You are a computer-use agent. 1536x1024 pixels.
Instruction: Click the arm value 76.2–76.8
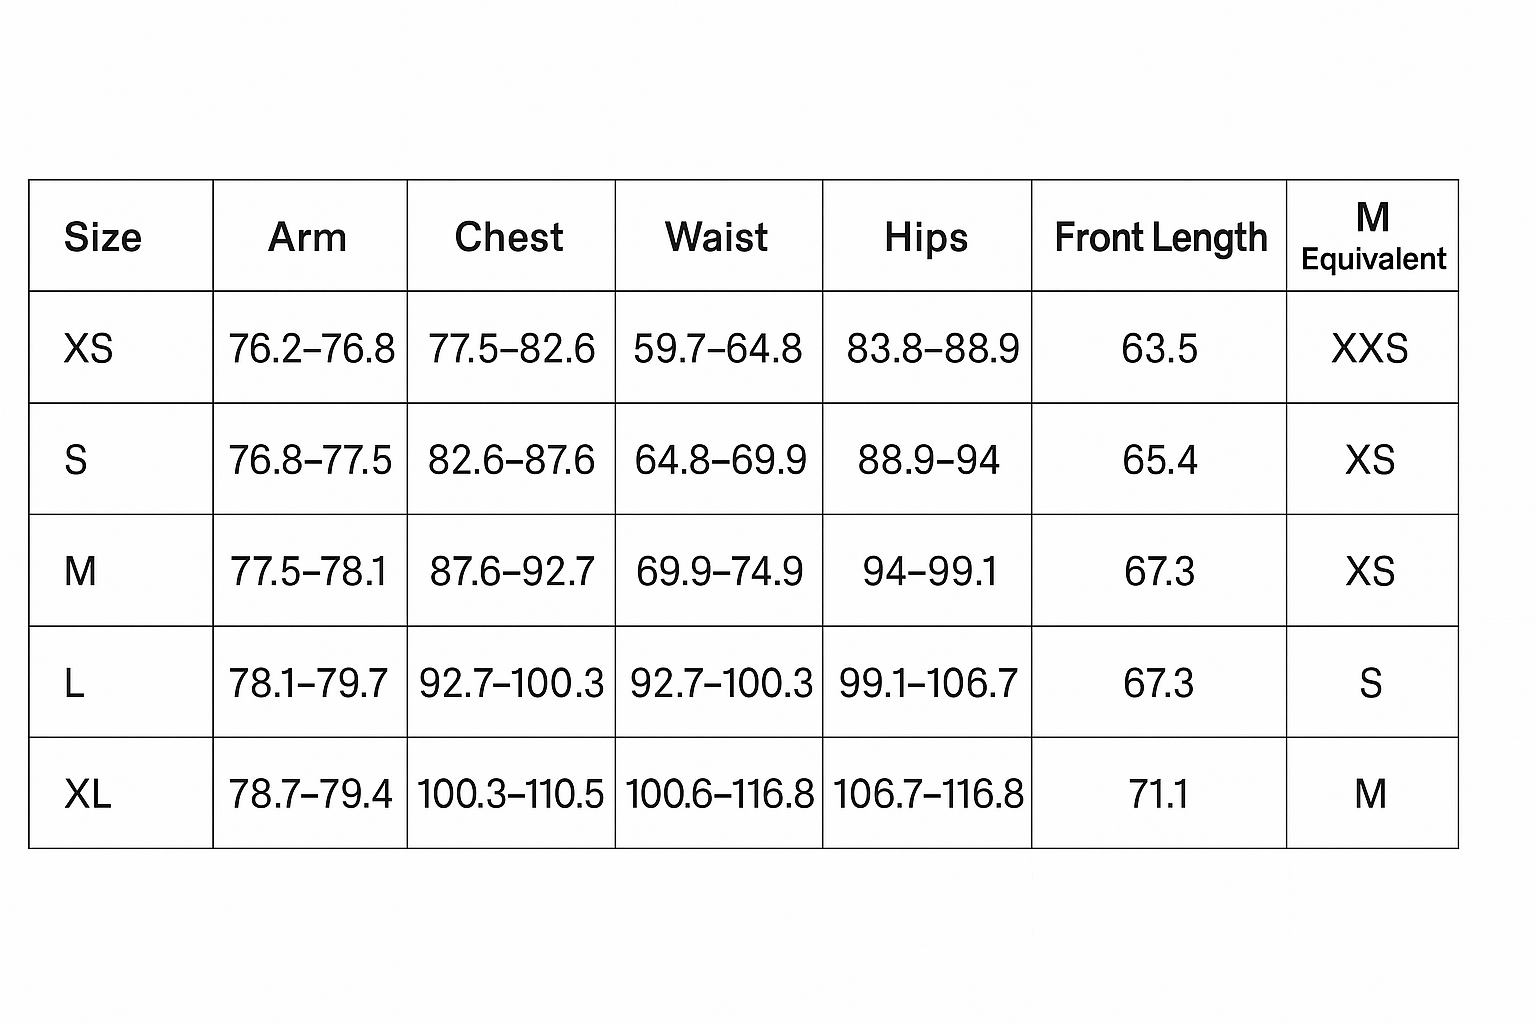tap(311, 349)
